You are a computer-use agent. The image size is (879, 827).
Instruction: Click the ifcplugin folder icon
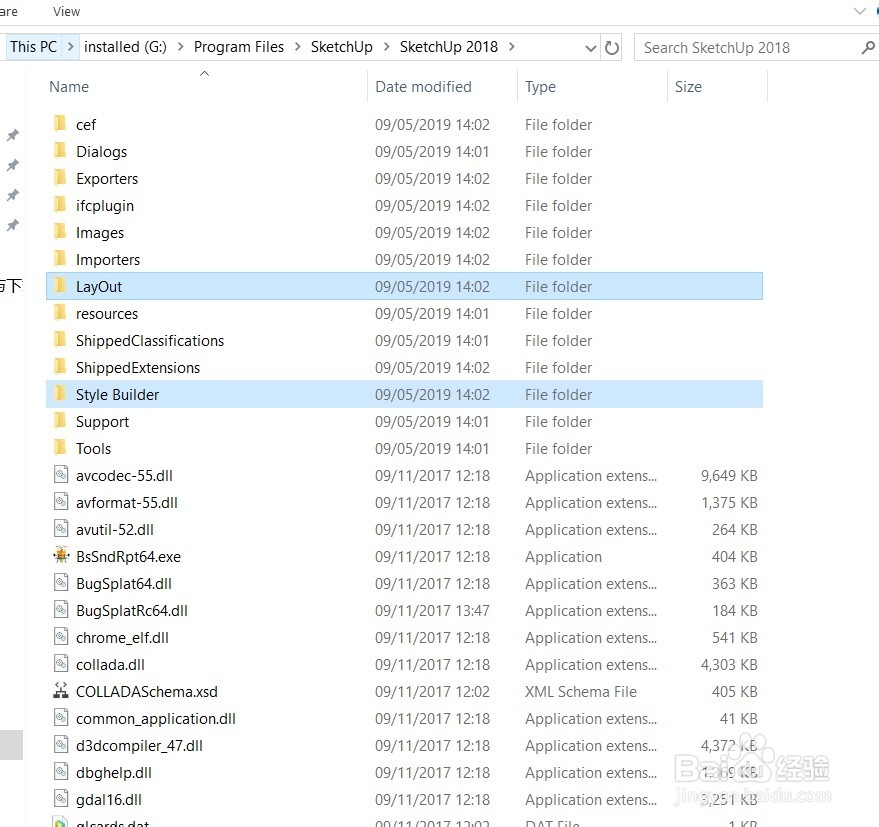tap(60, 205)
